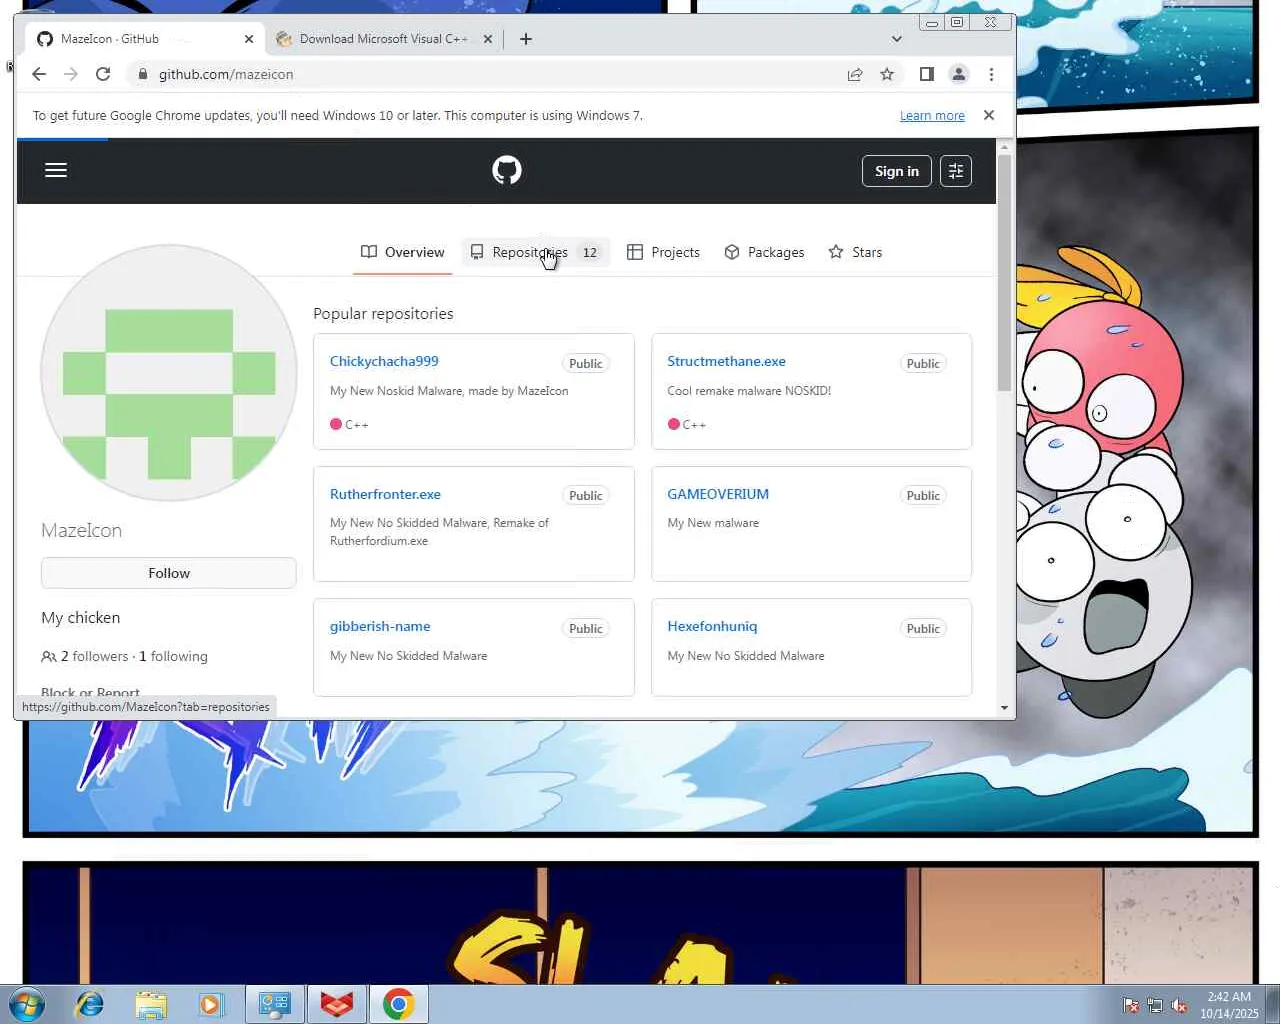The width and height of the screenshot is (1280, 1024).
Task: Open the appearance settings sliders icon
Action: point(956,171)
